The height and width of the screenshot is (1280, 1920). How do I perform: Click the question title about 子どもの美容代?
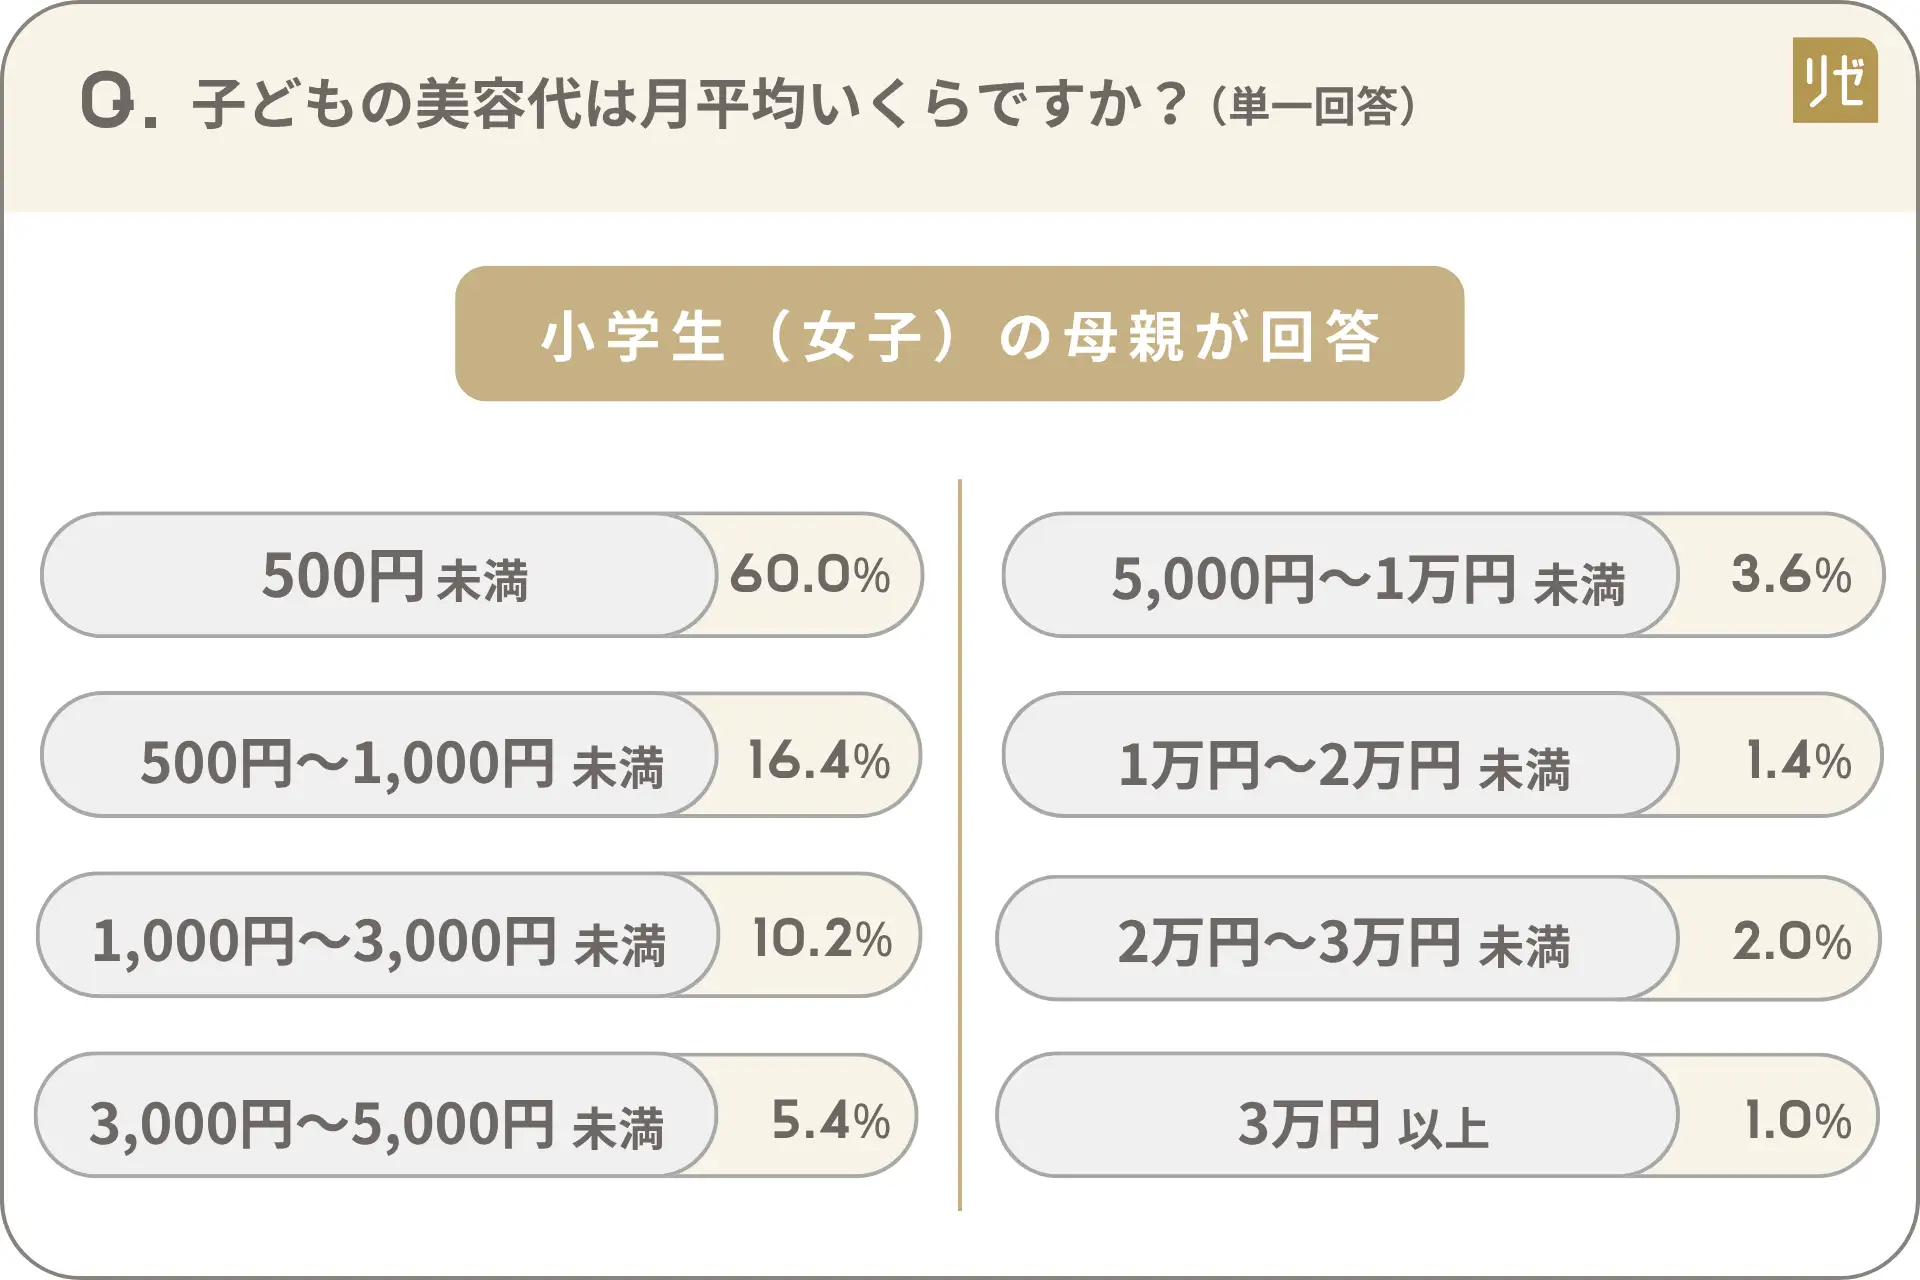coord(690,104)
